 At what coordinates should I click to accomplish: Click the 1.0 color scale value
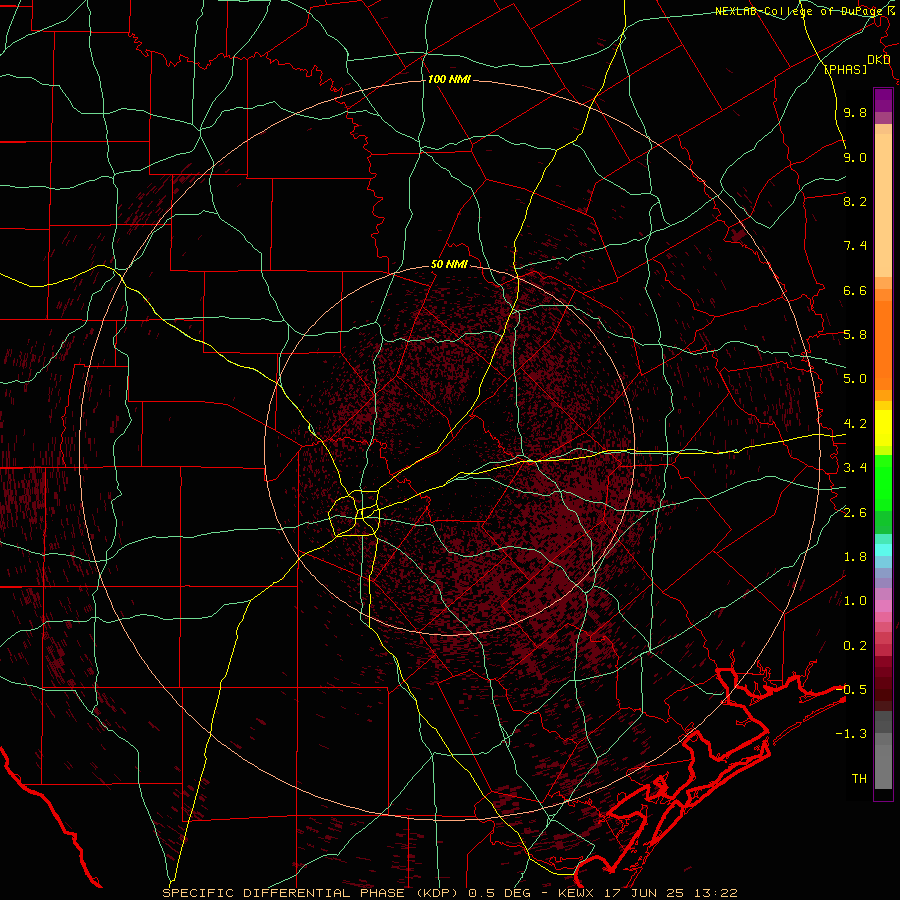click(x=855, y=601)
